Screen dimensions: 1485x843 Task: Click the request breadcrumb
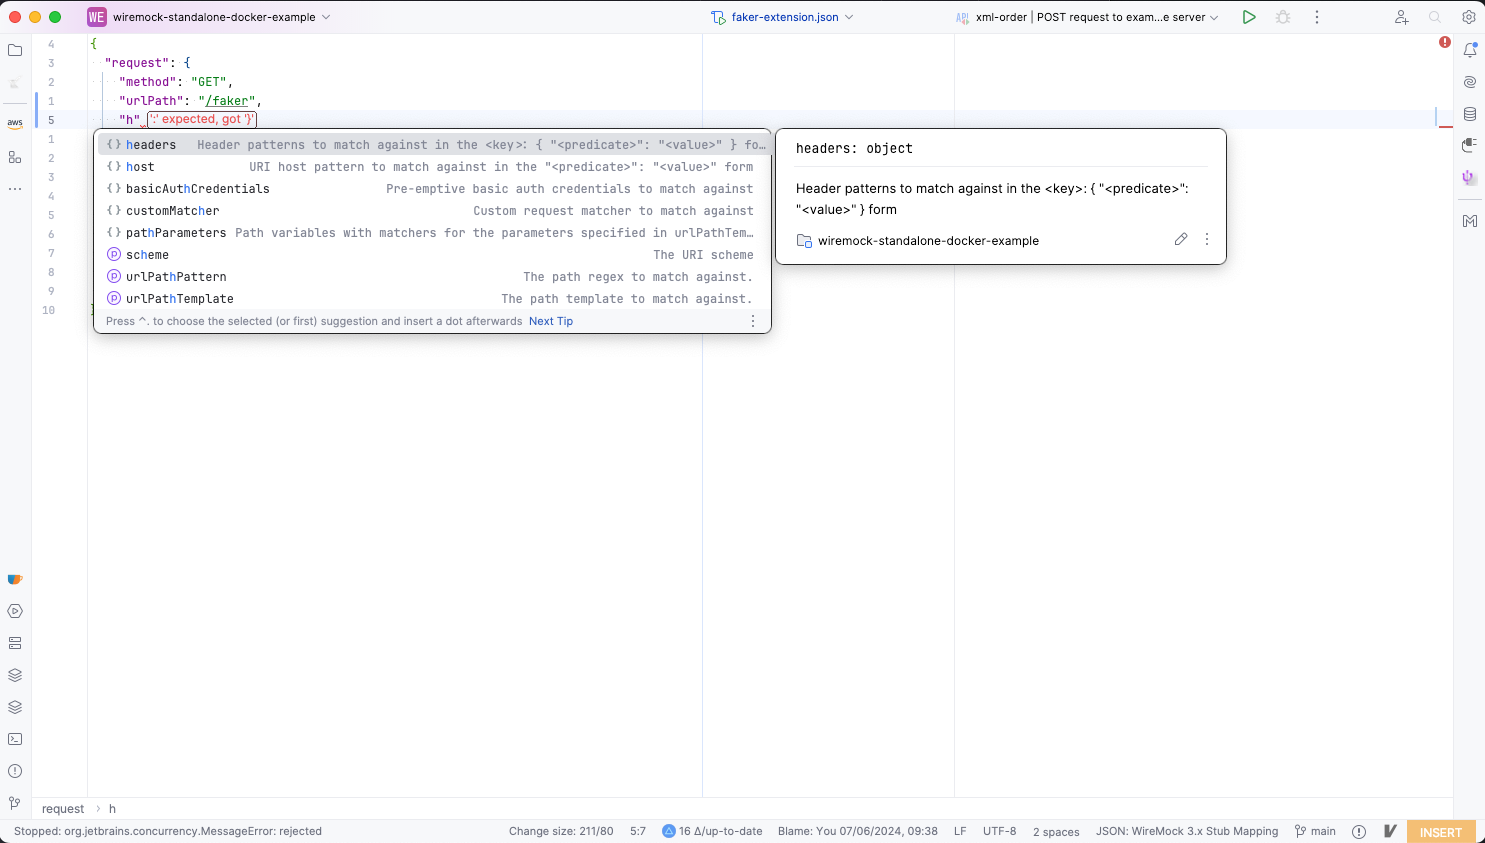pos(63,809)
